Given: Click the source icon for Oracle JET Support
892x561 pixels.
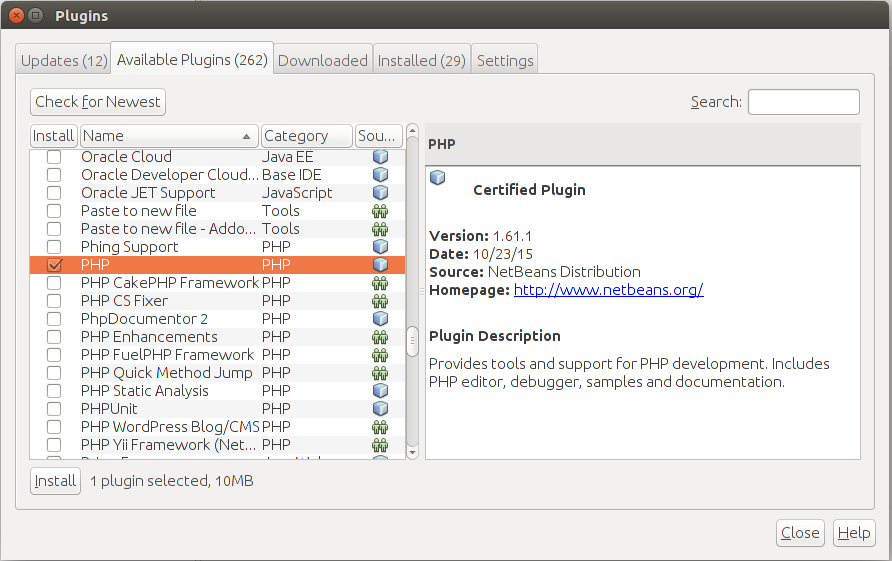Looking at the screenshot, I should 380,193.
